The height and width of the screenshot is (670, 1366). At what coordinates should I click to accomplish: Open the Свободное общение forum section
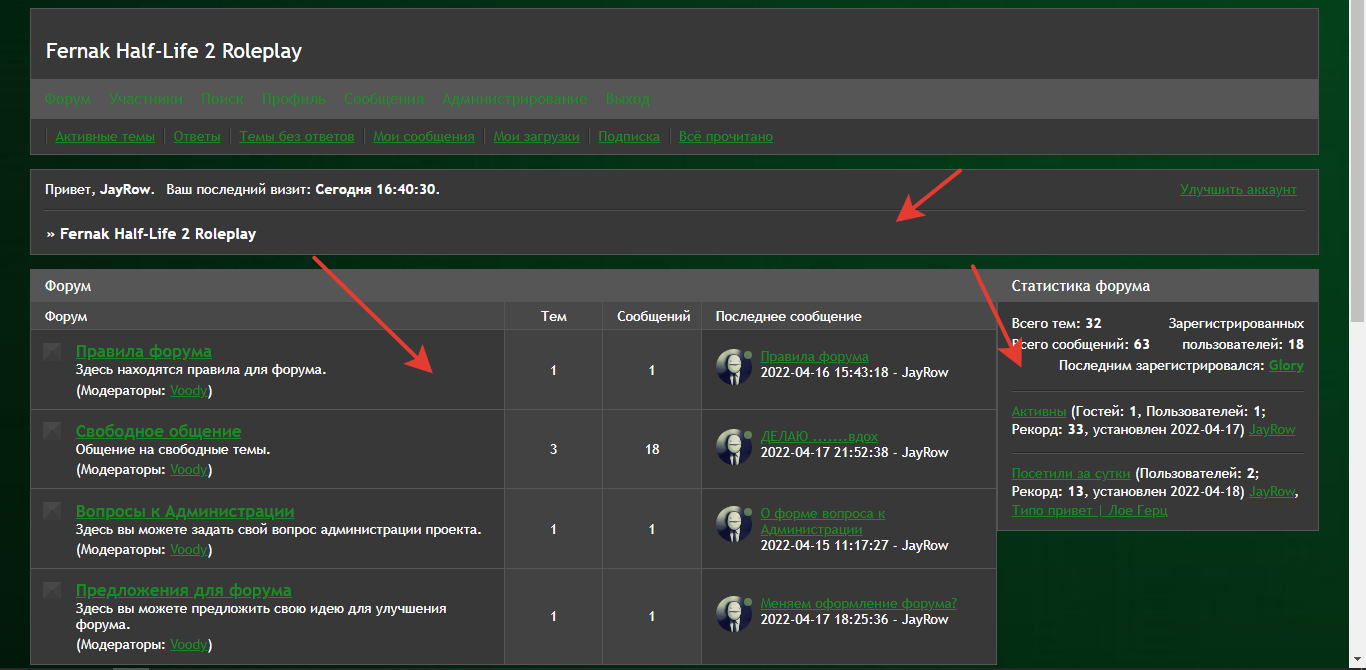point(159,431)
